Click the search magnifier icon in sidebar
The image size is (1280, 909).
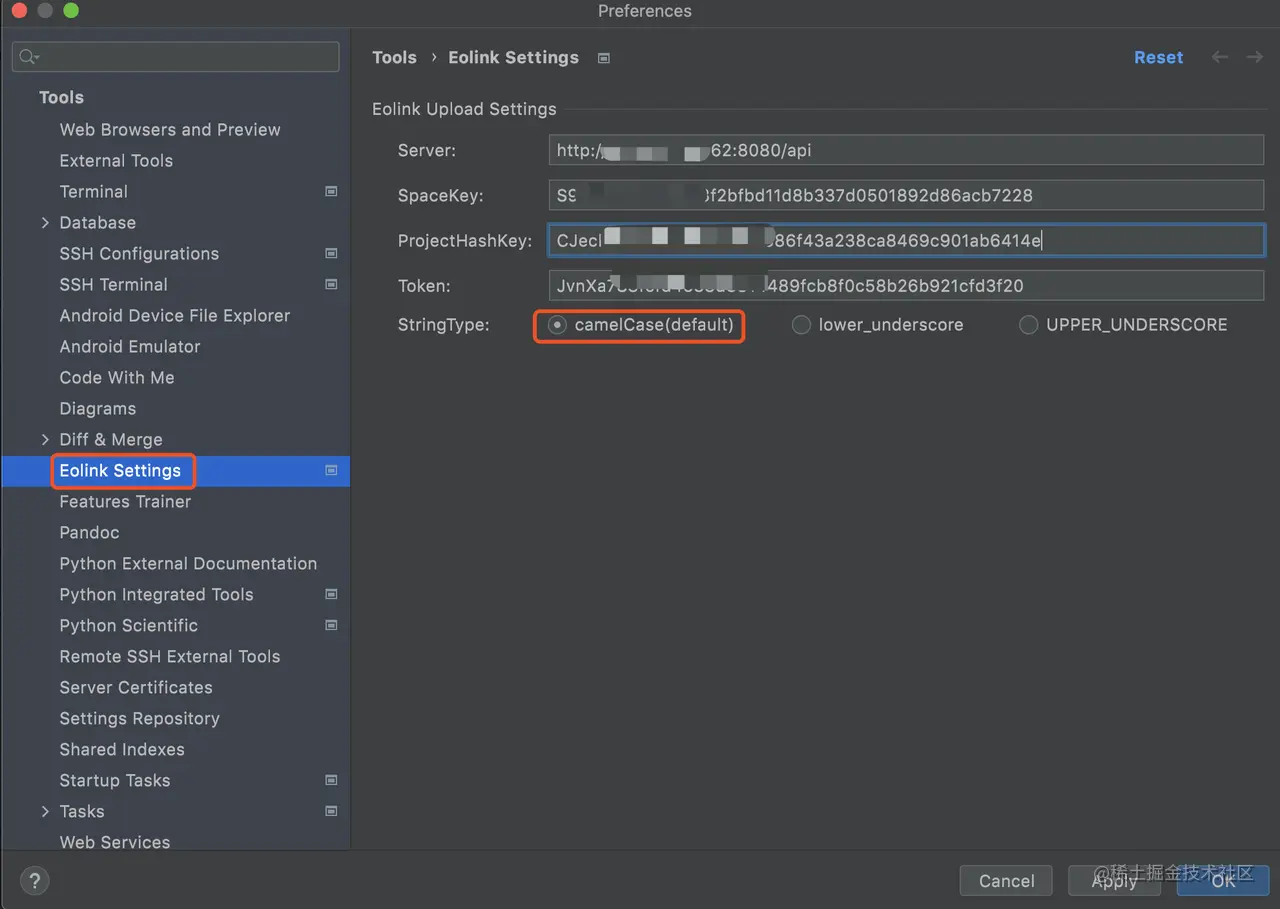(x=28, y=57)
